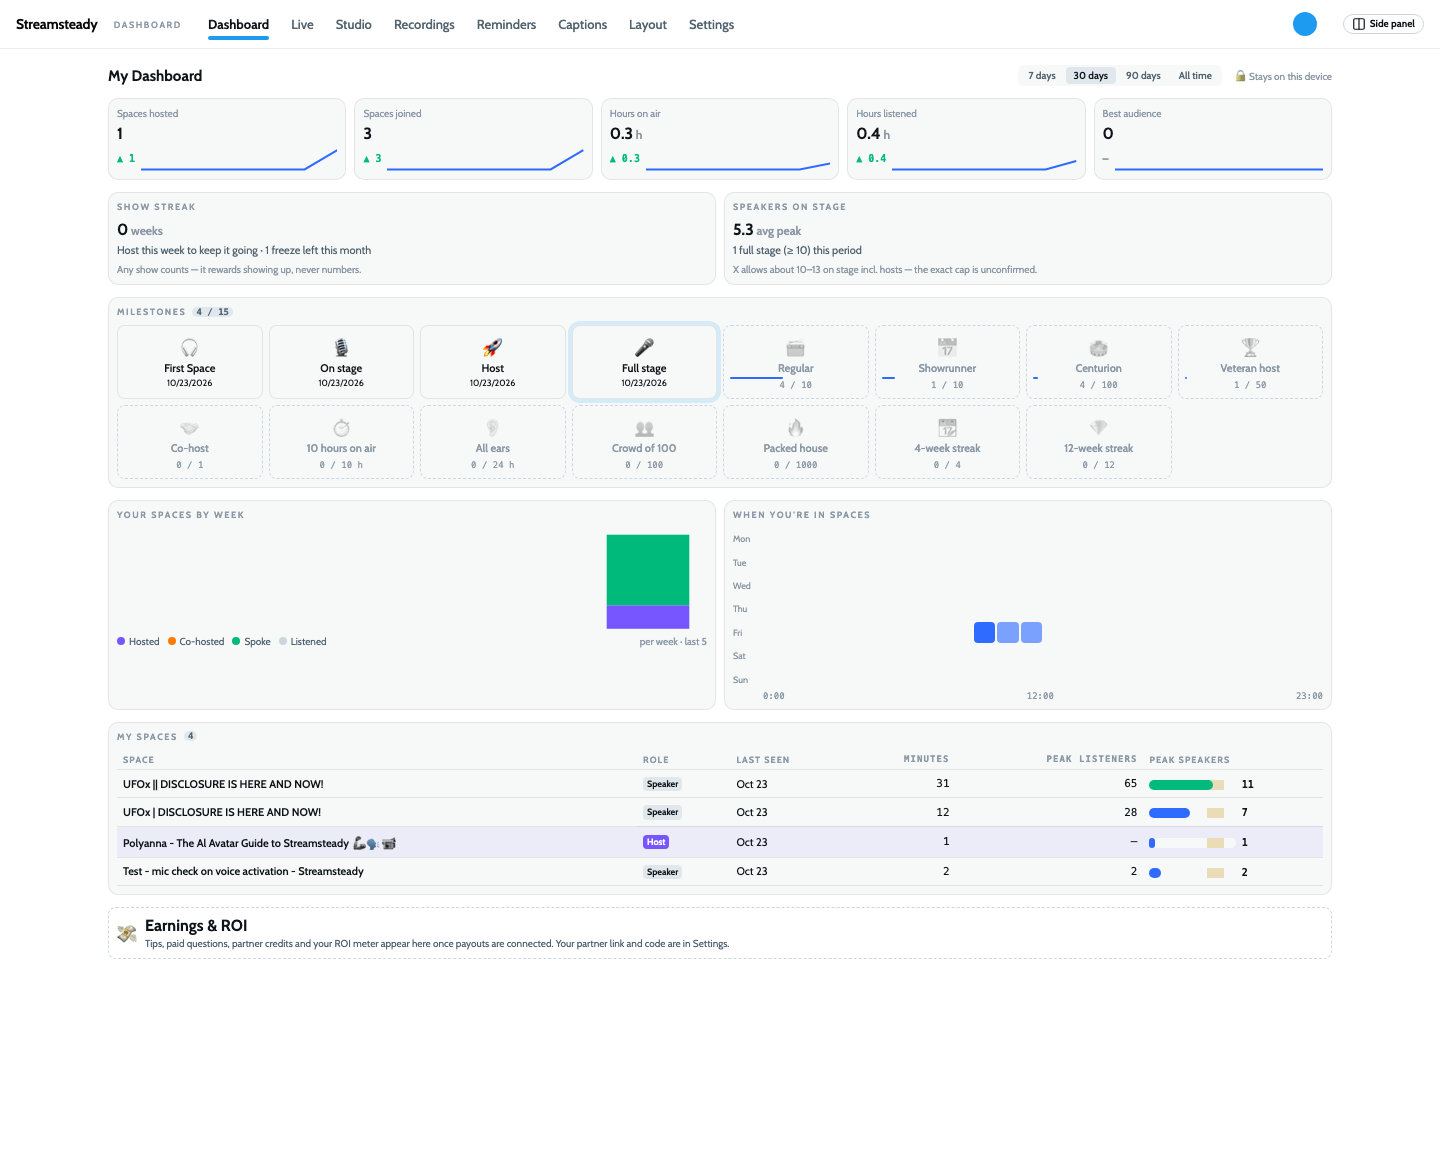Click the Earnings & ROI money icon

point(127,934)
